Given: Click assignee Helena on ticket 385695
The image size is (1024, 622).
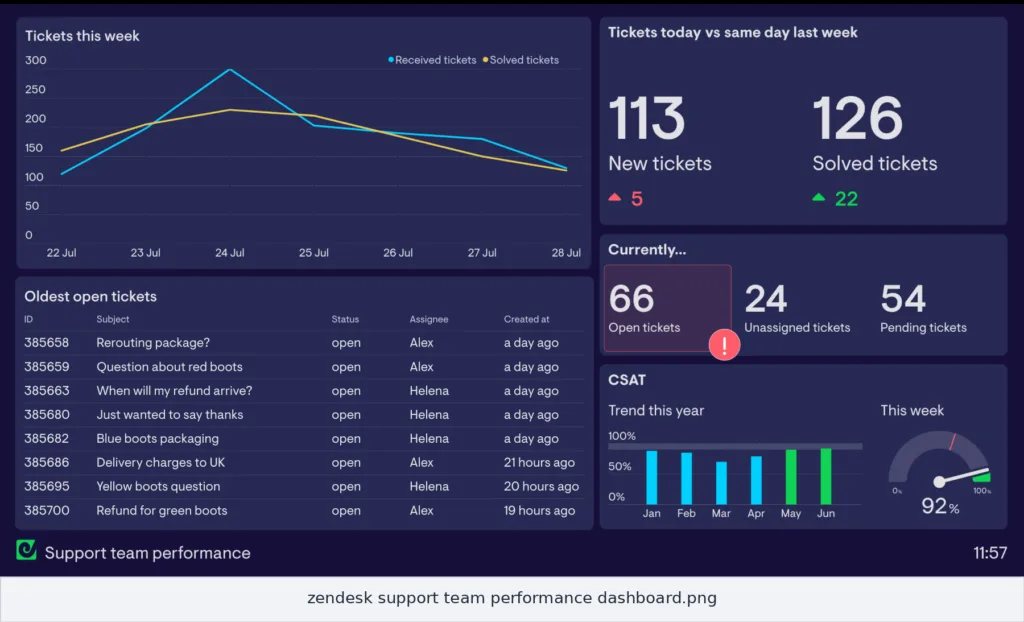Looking at the screenshot, I should click(x=429, y=486).
